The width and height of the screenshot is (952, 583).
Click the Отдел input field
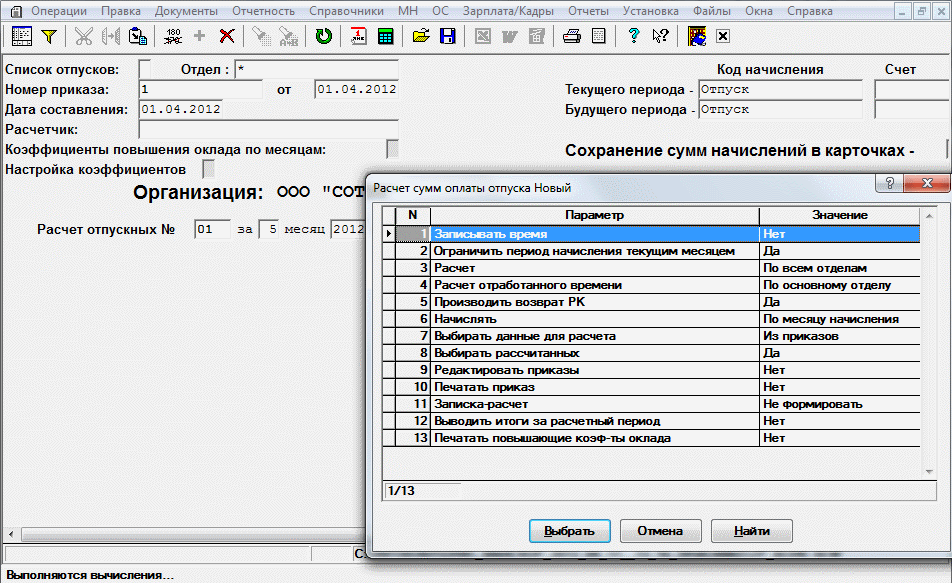tap(316, 69)
